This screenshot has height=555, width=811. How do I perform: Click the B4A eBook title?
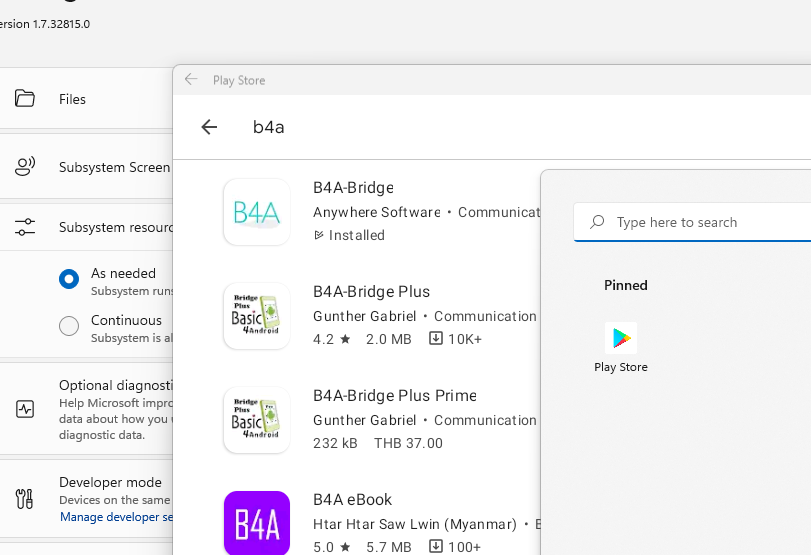pyautogui.click(x=352, y=500)
